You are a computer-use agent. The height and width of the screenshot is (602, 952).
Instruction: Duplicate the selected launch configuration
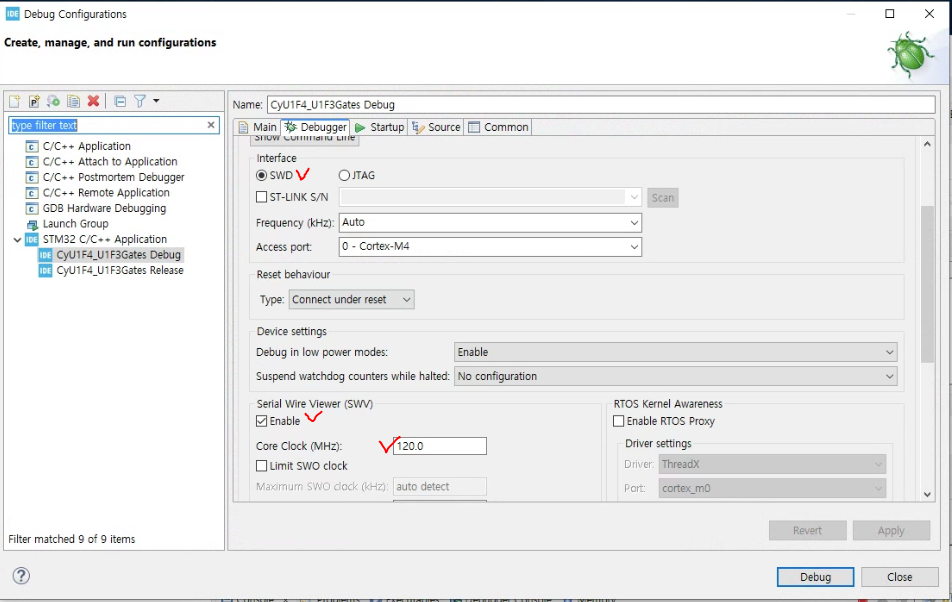coord(73,101)
